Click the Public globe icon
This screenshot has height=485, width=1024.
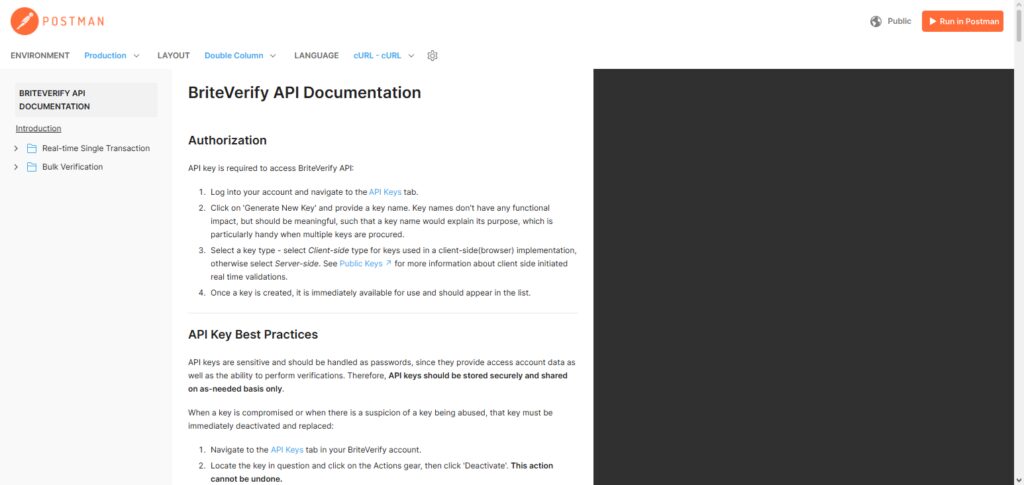tap(876, 21)
